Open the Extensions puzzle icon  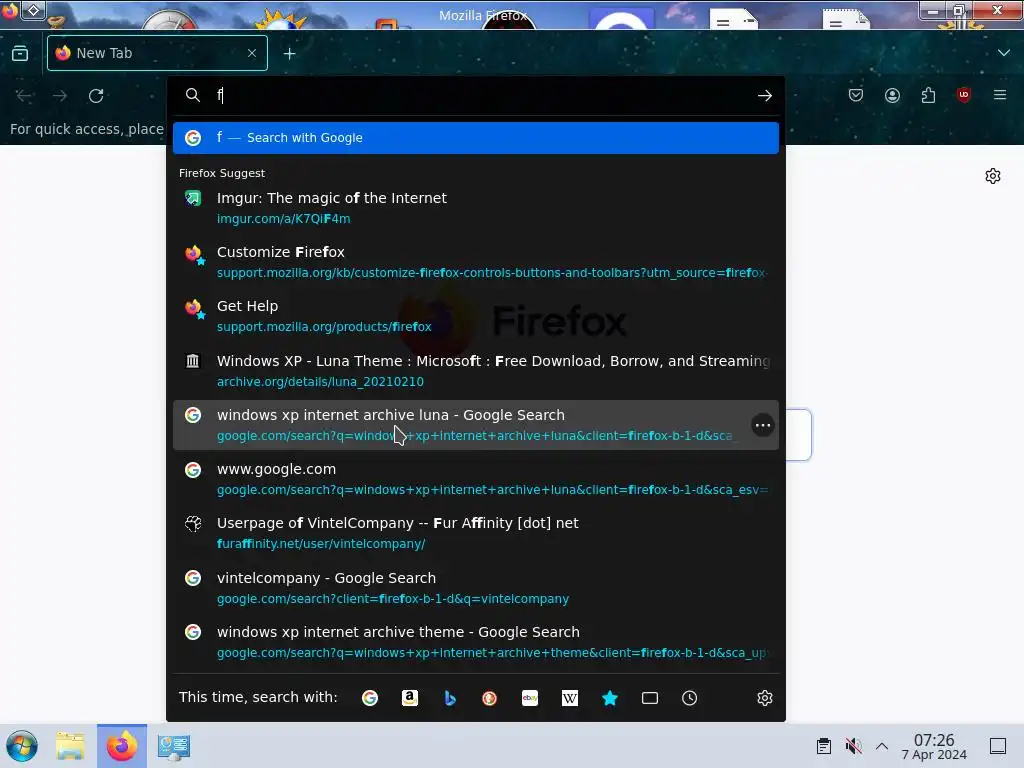pos(928,95)
